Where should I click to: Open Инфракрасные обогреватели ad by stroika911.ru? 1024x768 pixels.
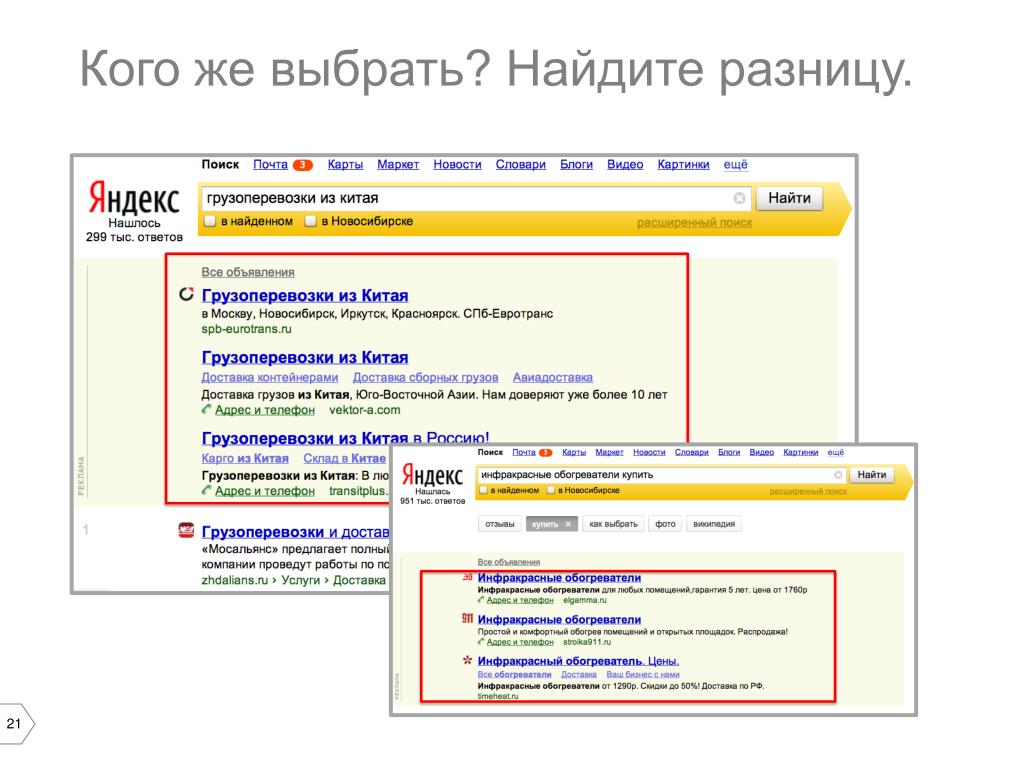pyautogui.click(x=559, y=619)
